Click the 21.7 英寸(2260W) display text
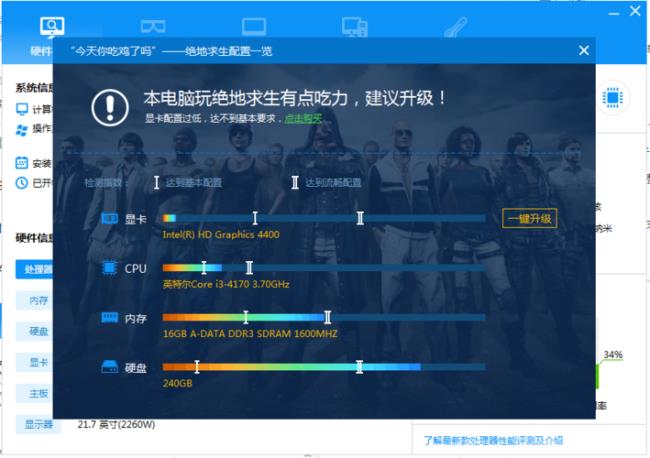 pyautogui.click(x=116, y=424)
